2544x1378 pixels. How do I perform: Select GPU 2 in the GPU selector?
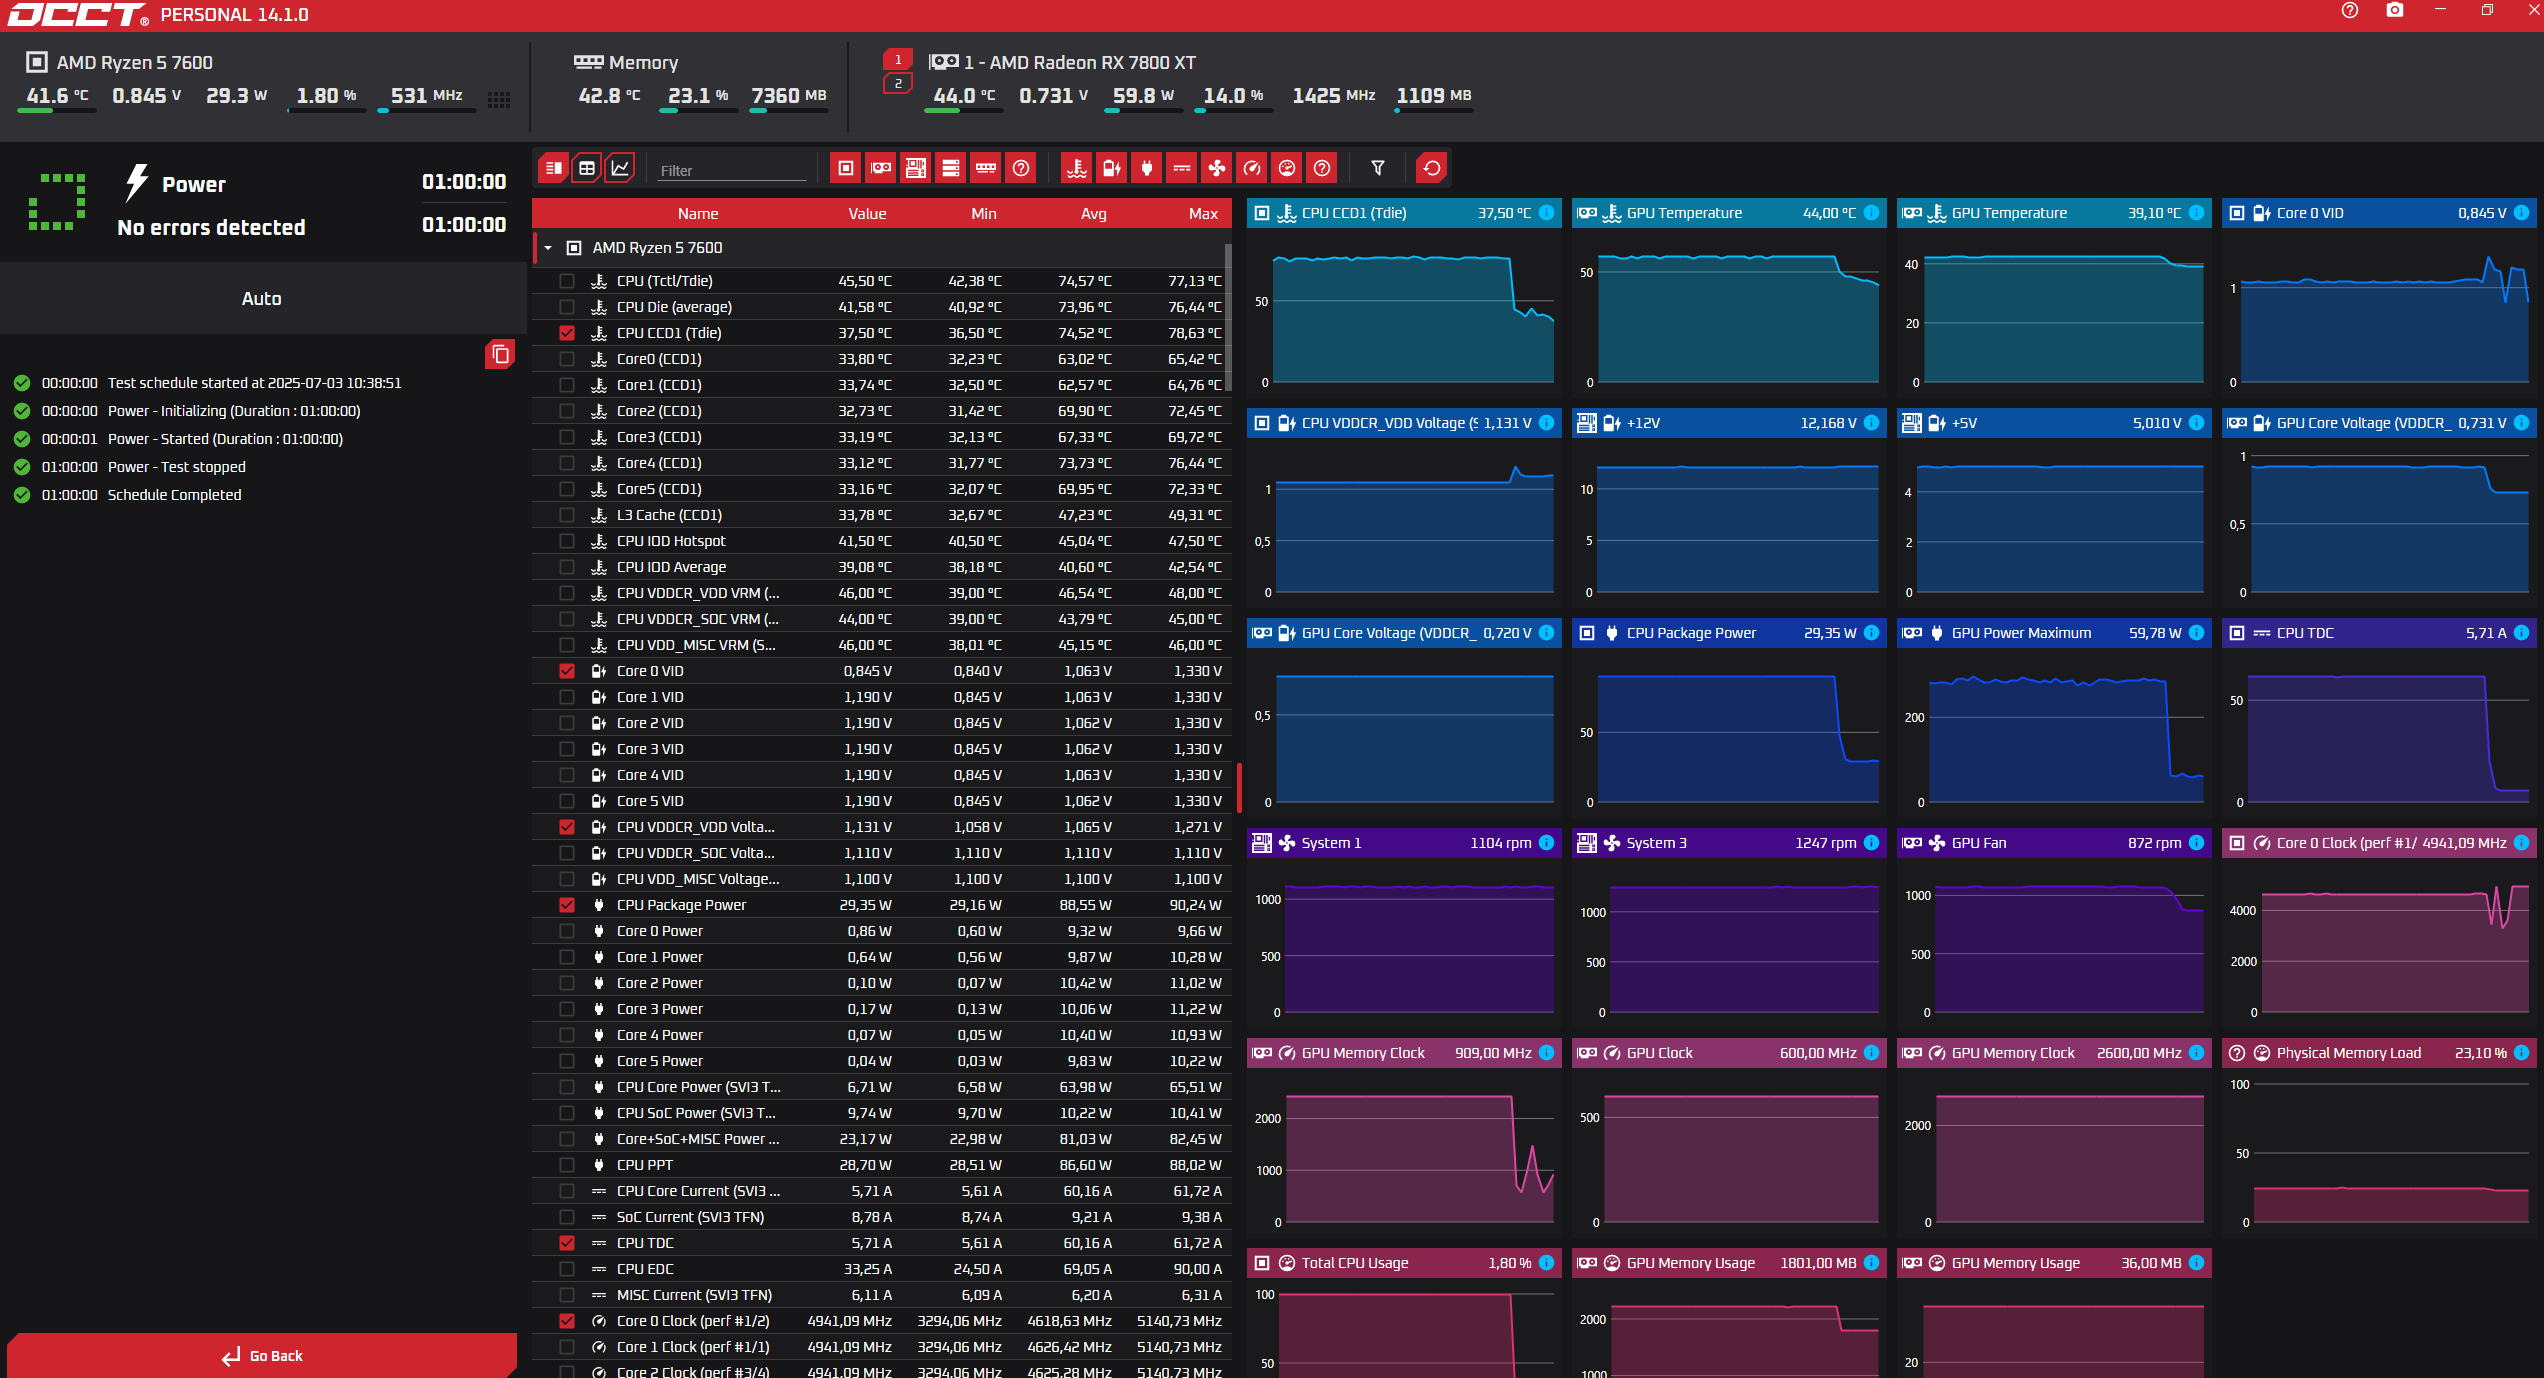point(897,83)
